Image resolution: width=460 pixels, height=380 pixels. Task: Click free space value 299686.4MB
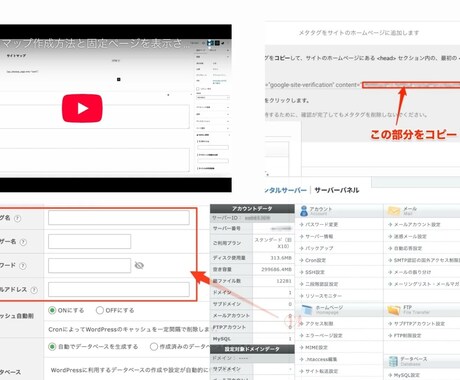click(x=276, y=269)
